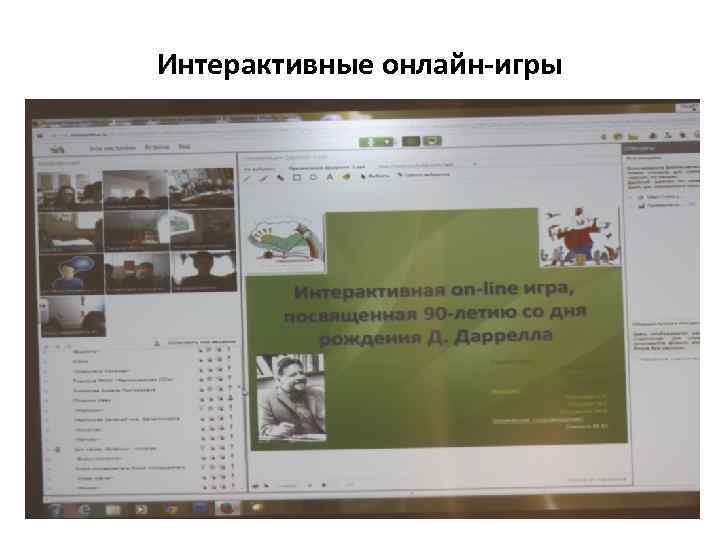Click the round yellow-green icon left of folder
Viewport: 720px width, 540px height.
coord(618,136)
